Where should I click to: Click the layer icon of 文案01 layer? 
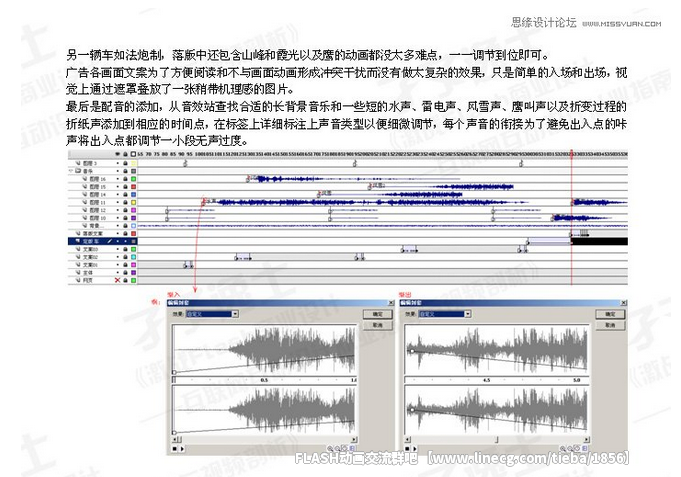tap(78, 265)
